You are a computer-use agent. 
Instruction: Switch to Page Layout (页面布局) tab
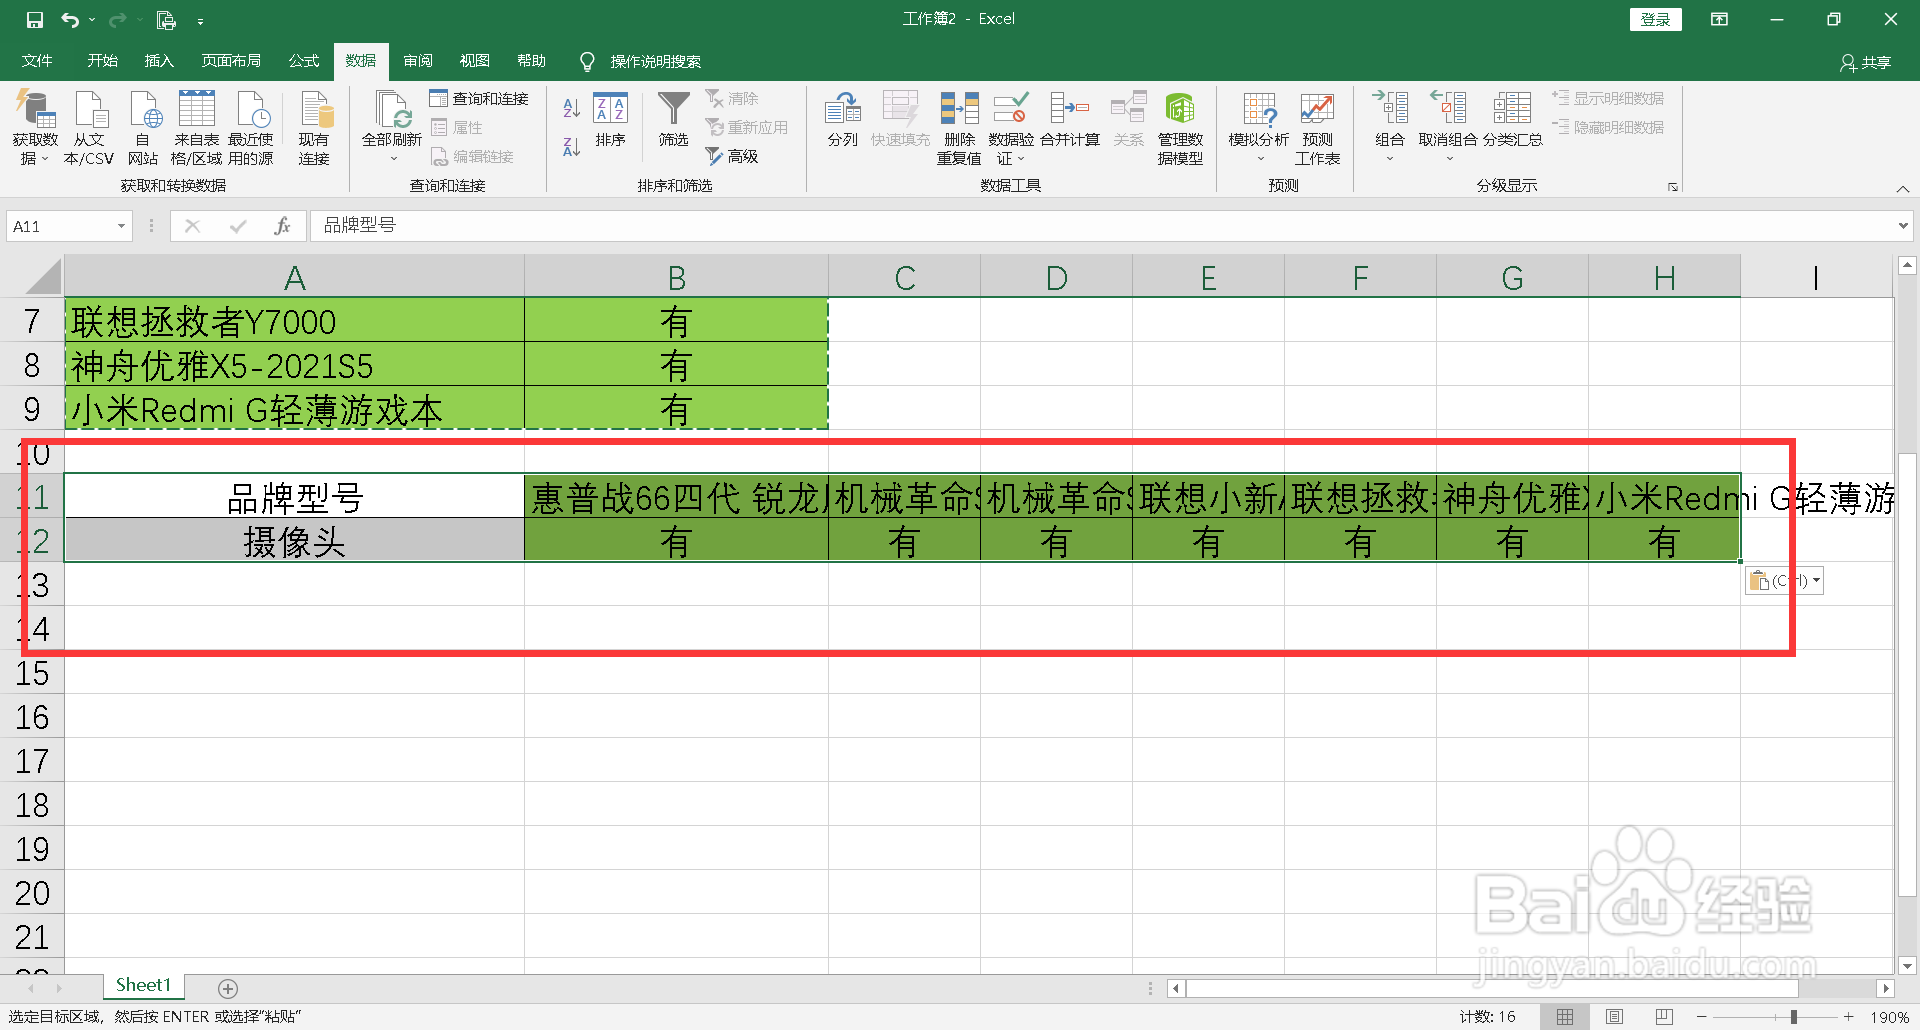click(x=231, y=61)
